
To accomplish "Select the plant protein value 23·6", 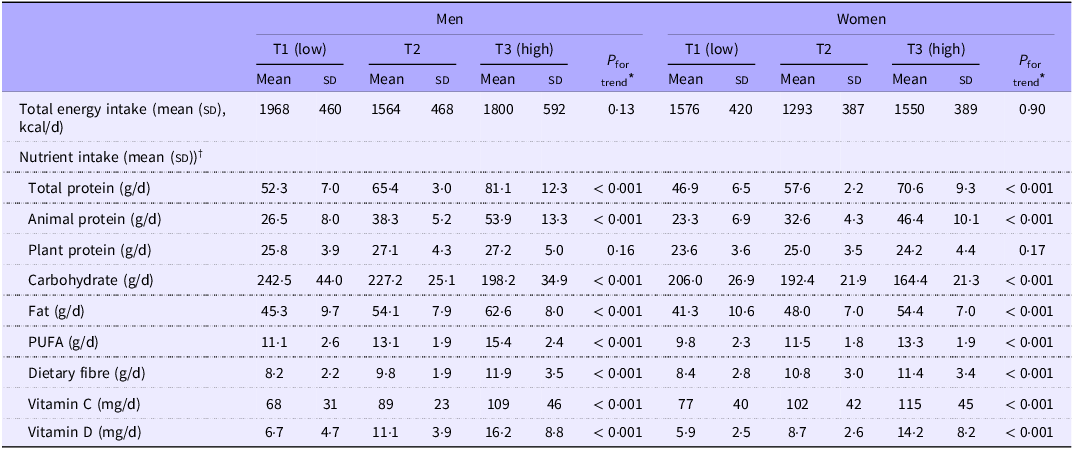I will [685, 250].
